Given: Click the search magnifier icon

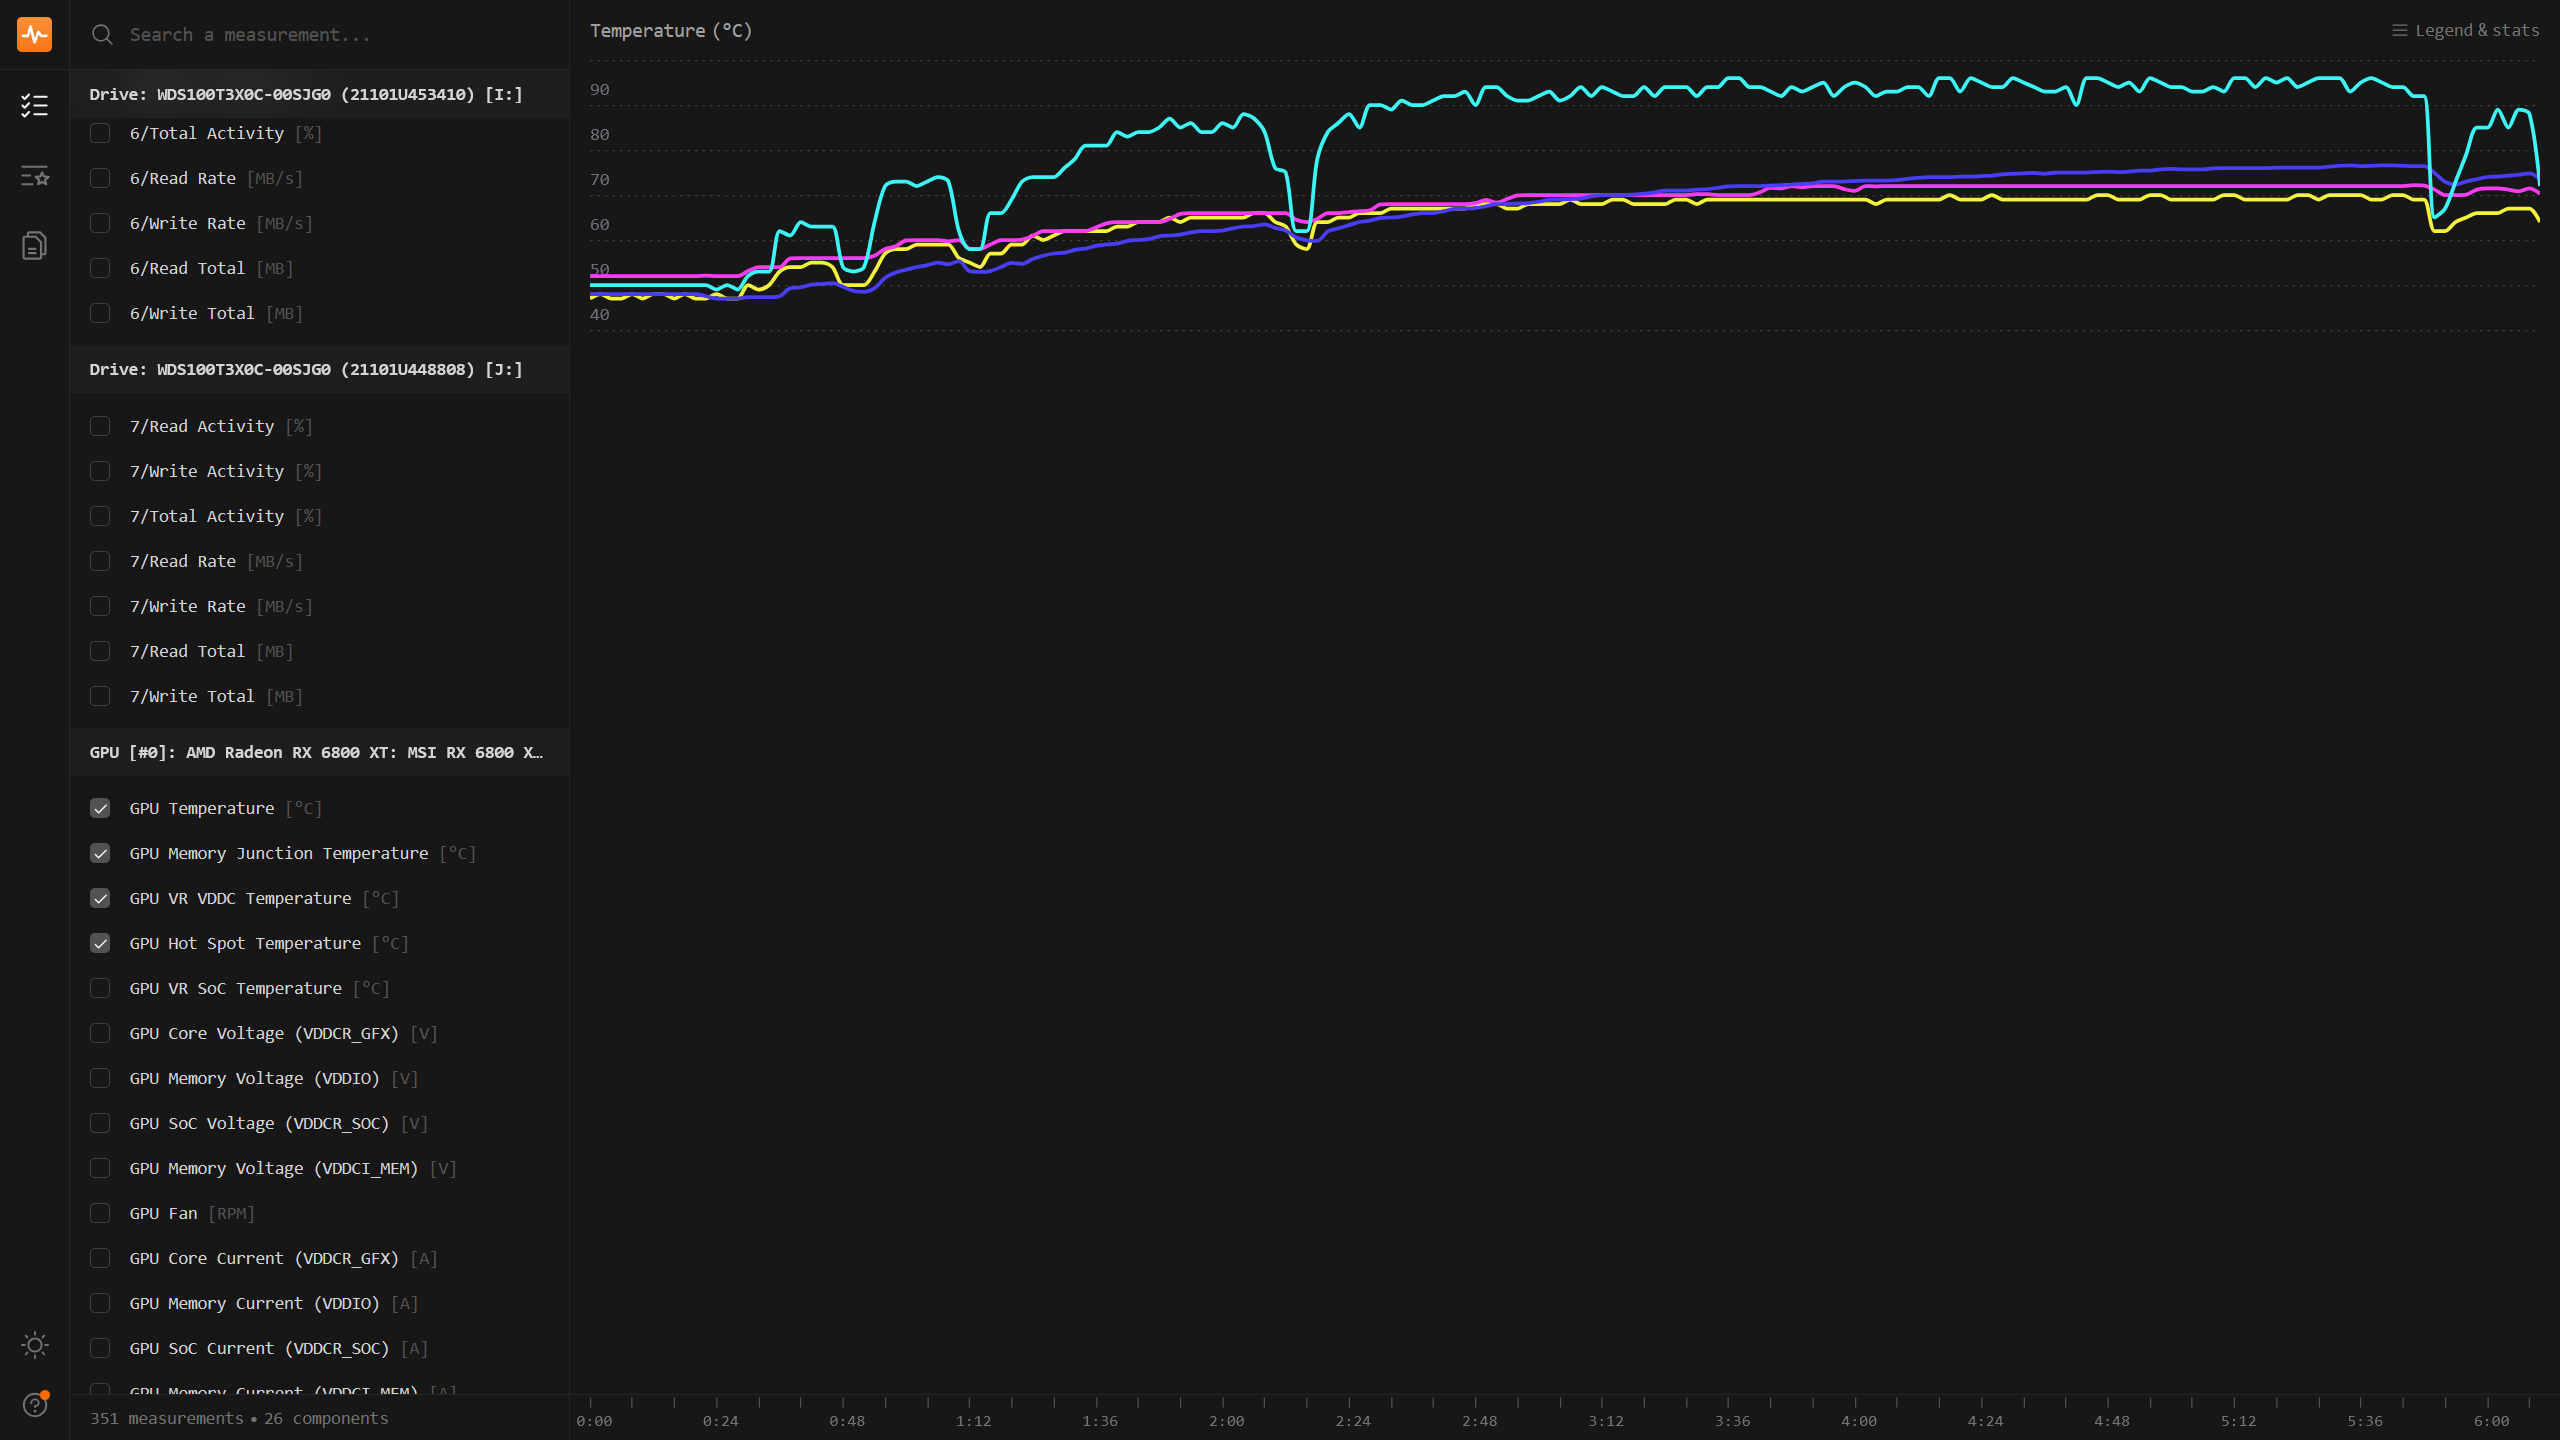Looking at the screenshot, I should click(102, 35).
